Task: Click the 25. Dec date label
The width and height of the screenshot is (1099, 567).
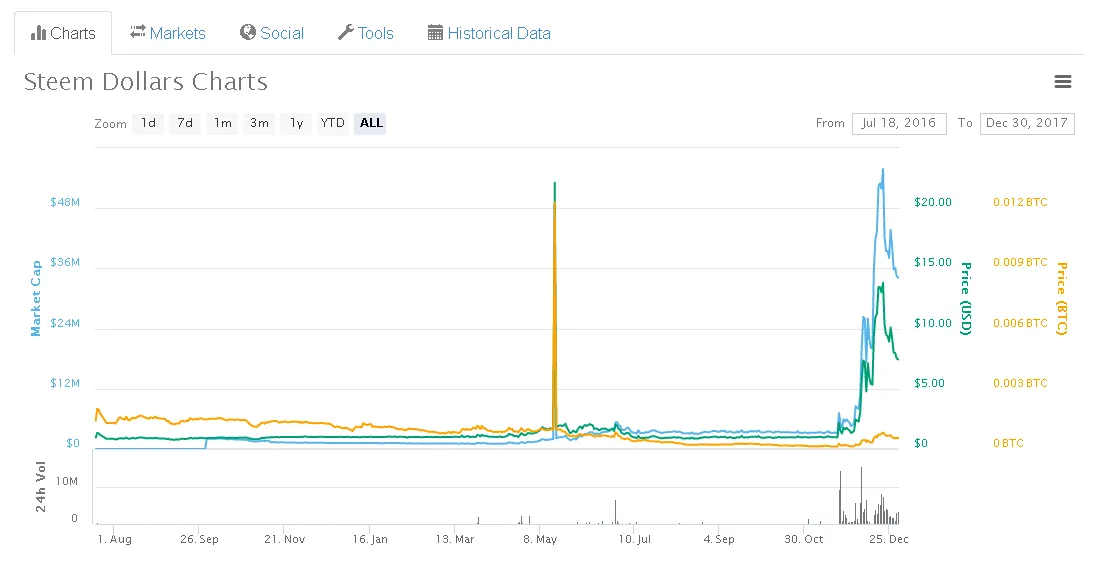Action: click(x=889, y=539)
